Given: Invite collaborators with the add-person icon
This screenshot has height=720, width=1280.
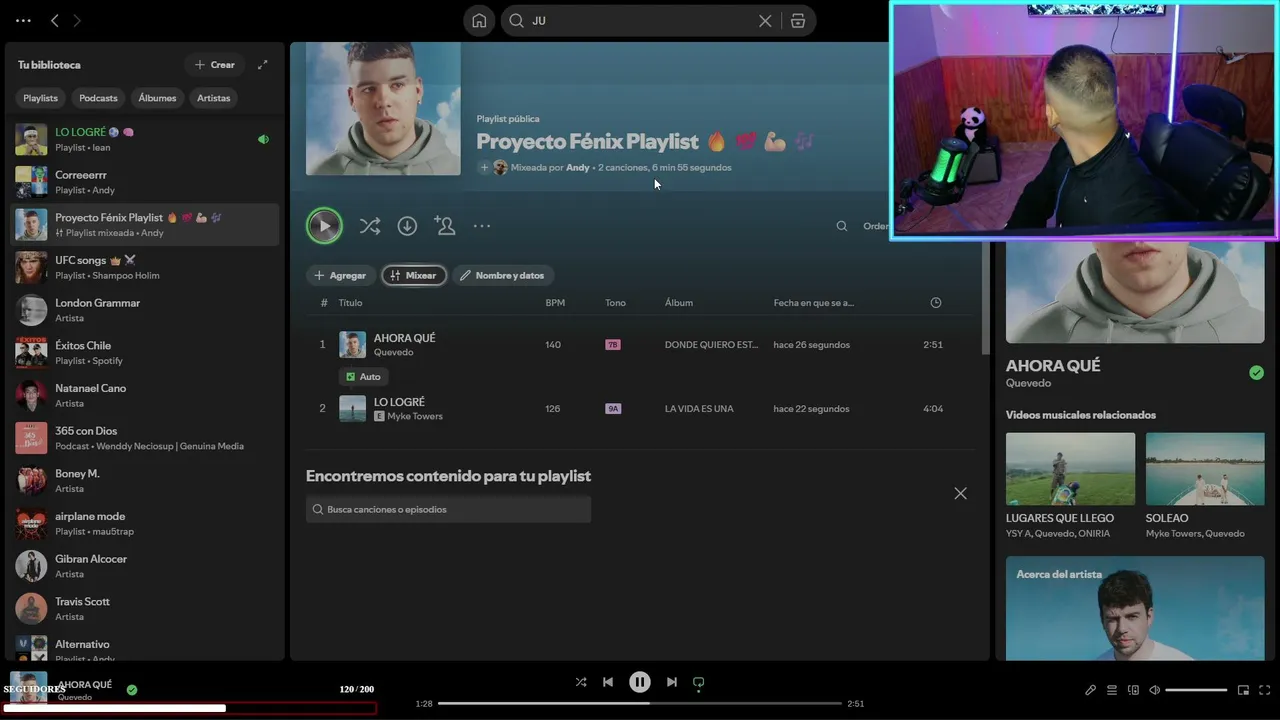Looking at the screenshot, I should [445, 226].
